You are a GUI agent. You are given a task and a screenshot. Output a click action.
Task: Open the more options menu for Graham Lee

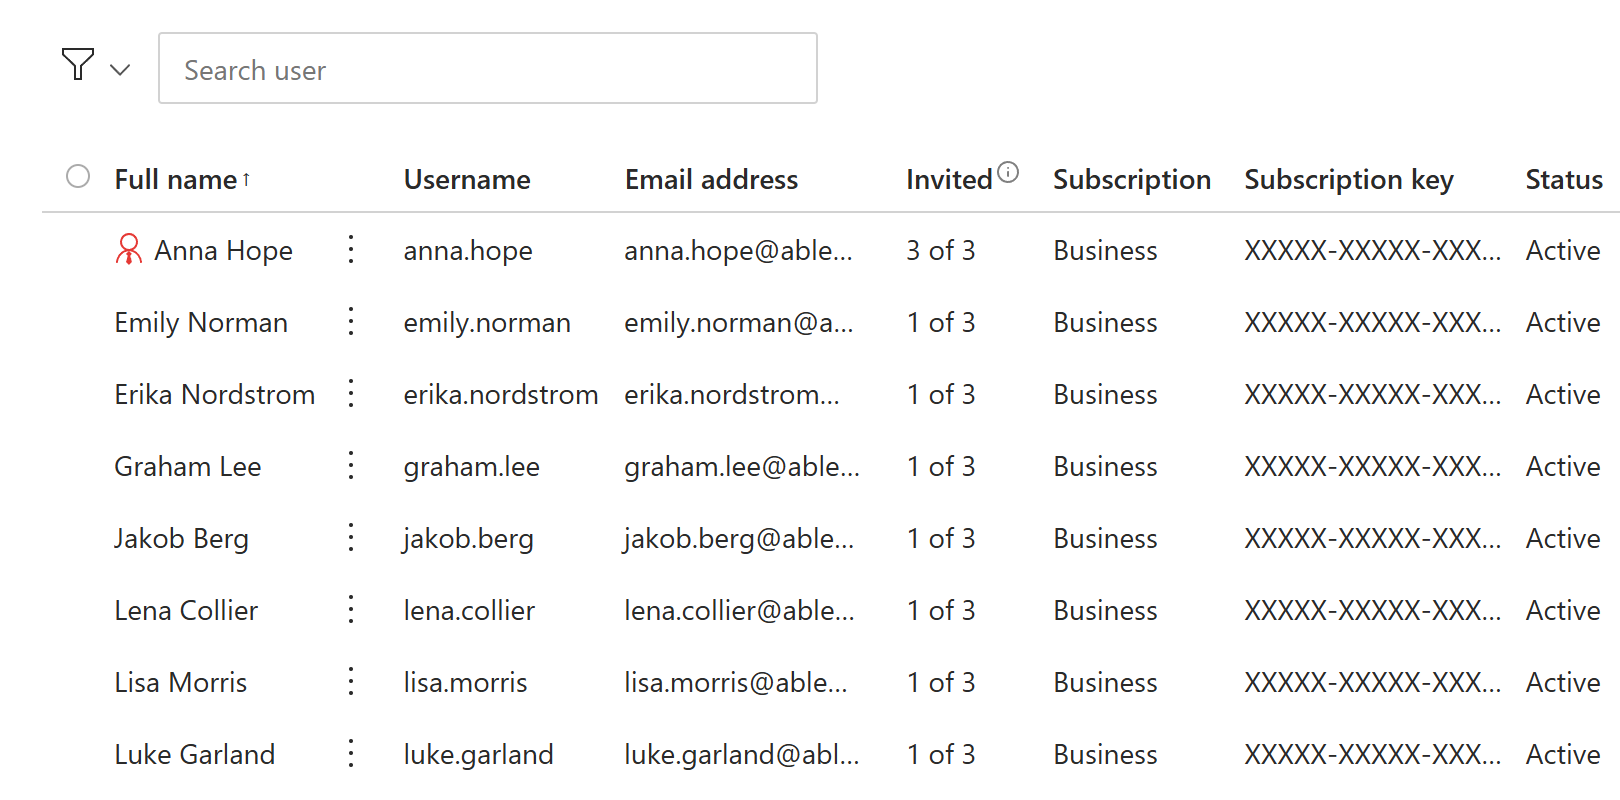(x=351, y=465)
